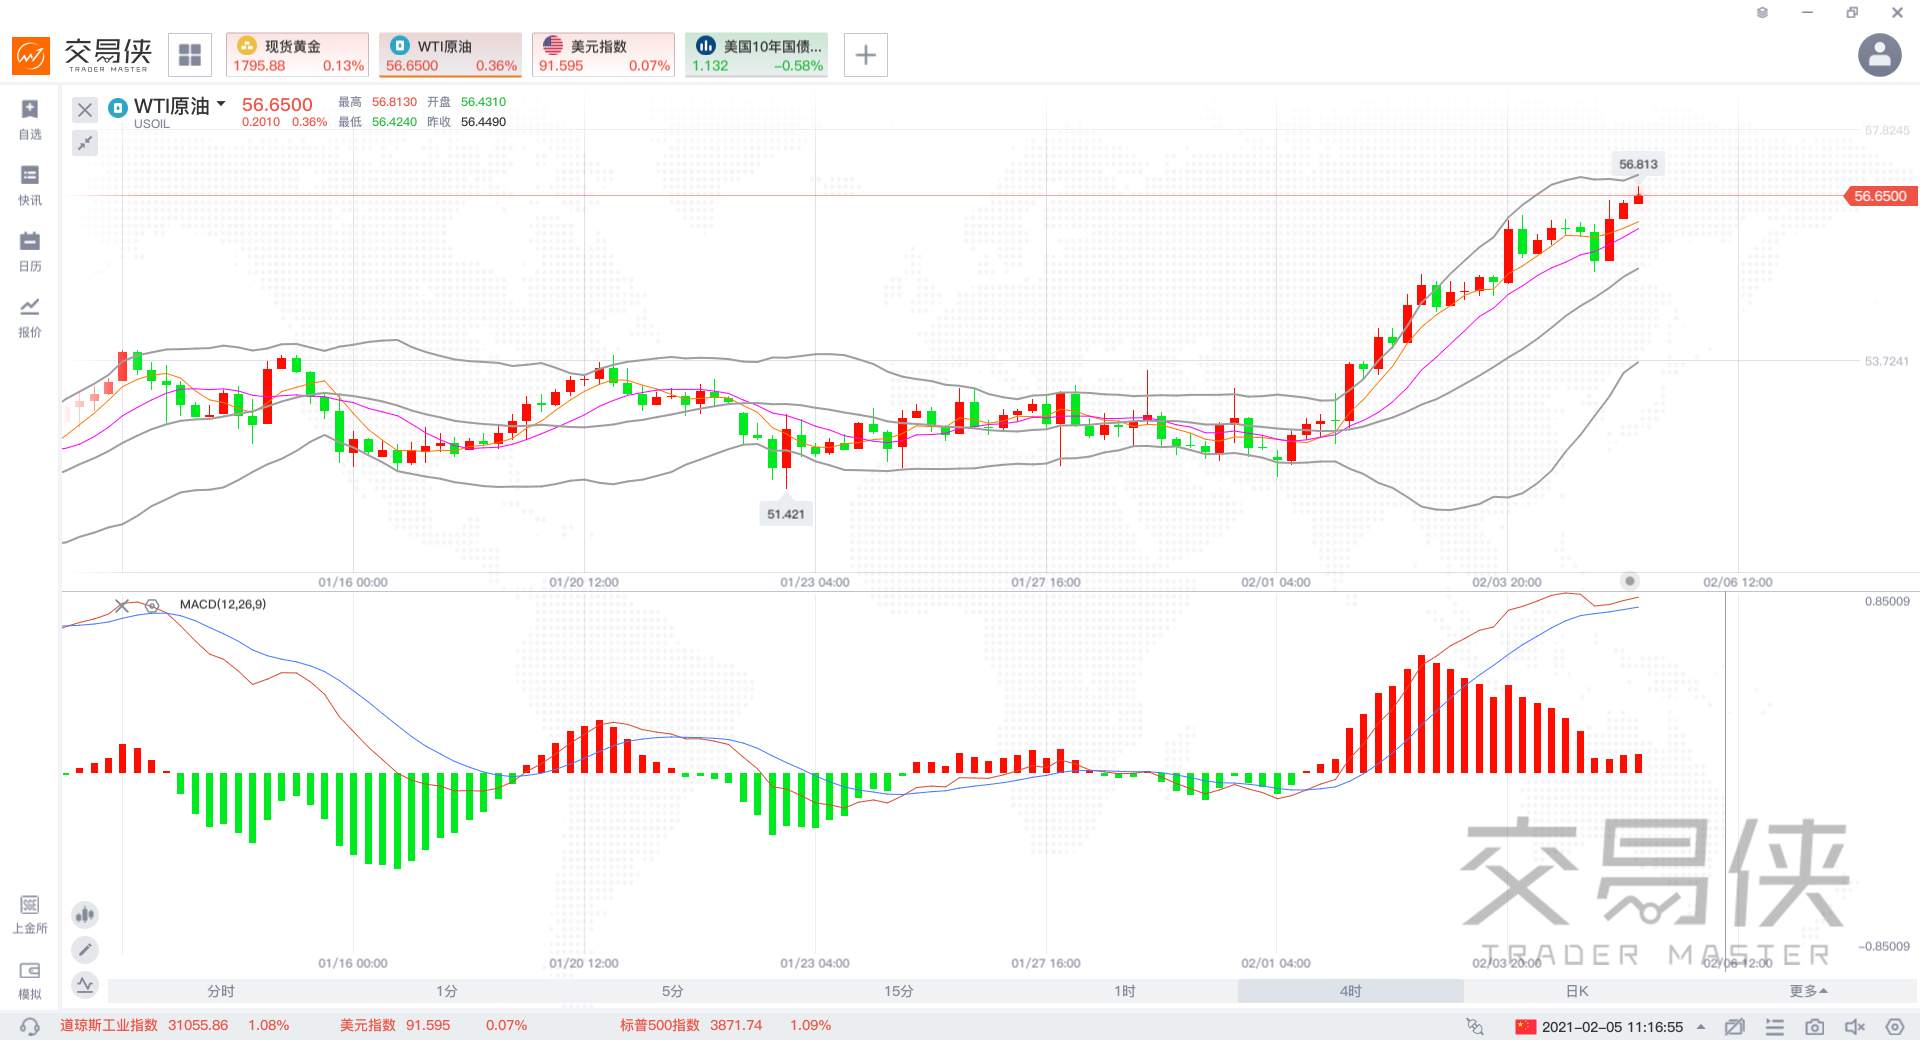
Task: Click the MACD(12,26,9) indicator label
Action: click(x=223, y=605)
